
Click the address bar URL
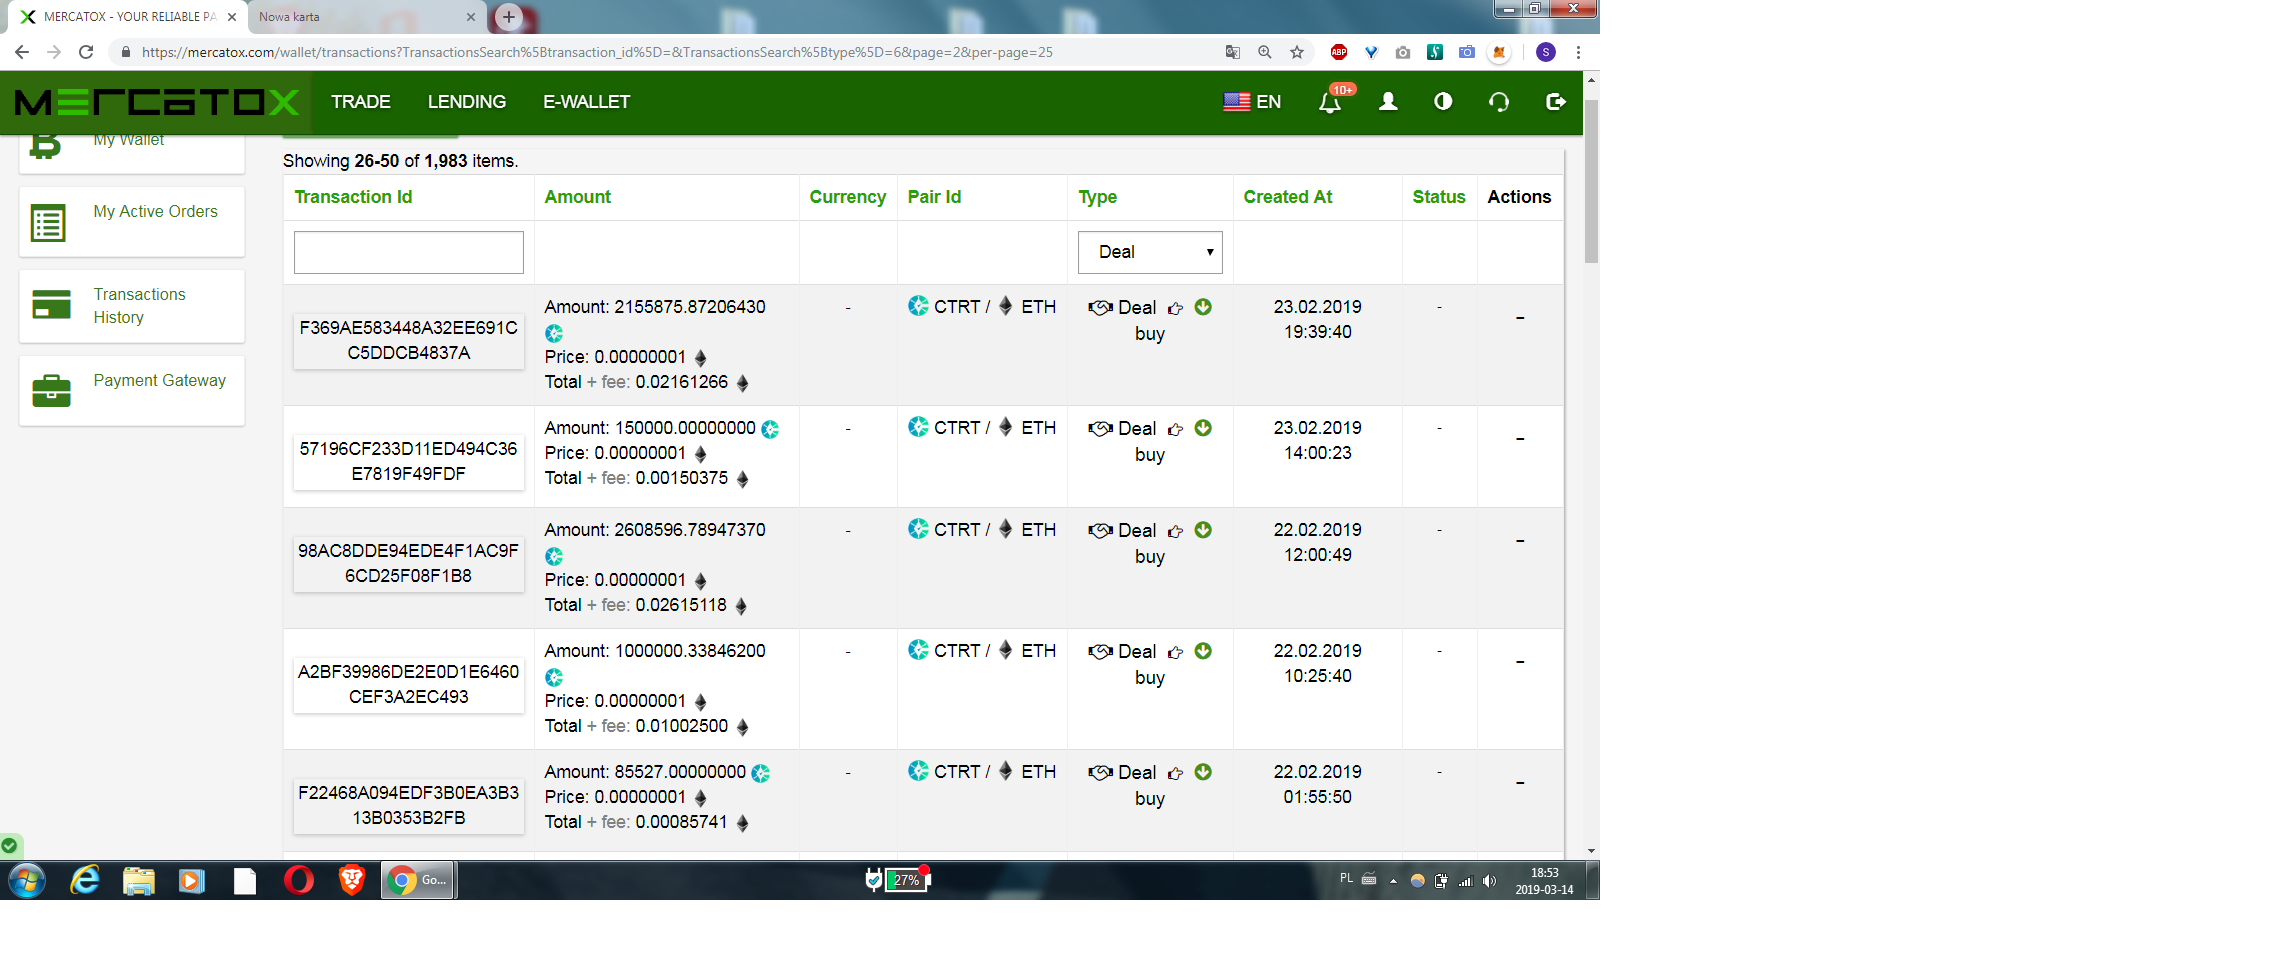597,52
